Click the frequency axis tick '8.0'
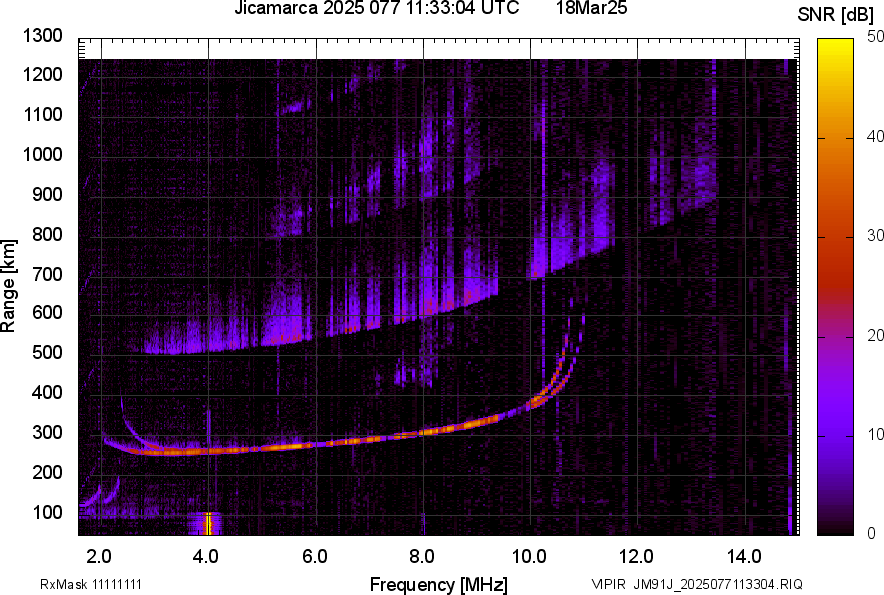Image resolution: width=884 pixels, height=595 pixels. pos(422,557)
